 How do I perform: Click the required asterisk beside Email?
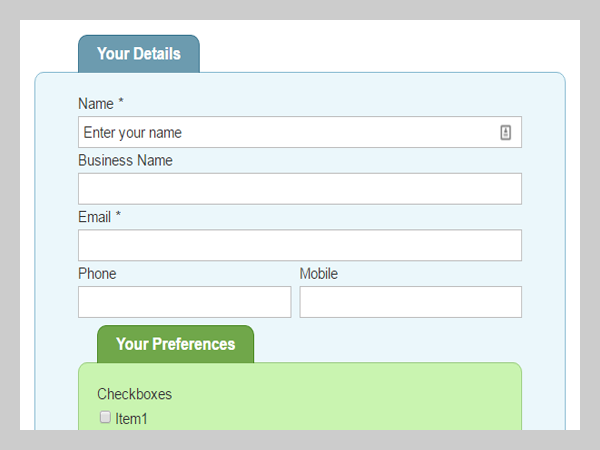(118, 216)
